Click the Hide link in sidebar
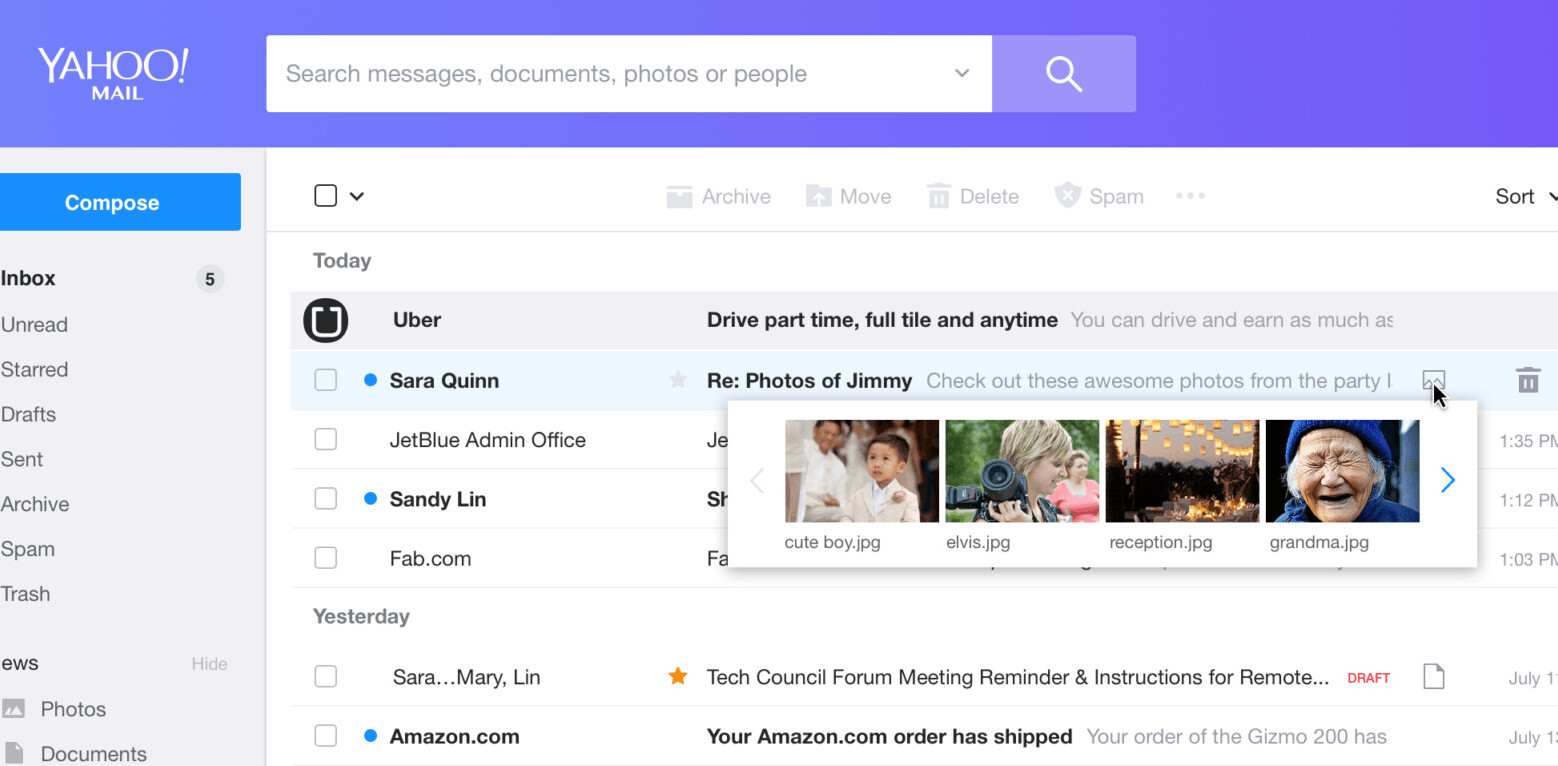 tap(209, 664)
